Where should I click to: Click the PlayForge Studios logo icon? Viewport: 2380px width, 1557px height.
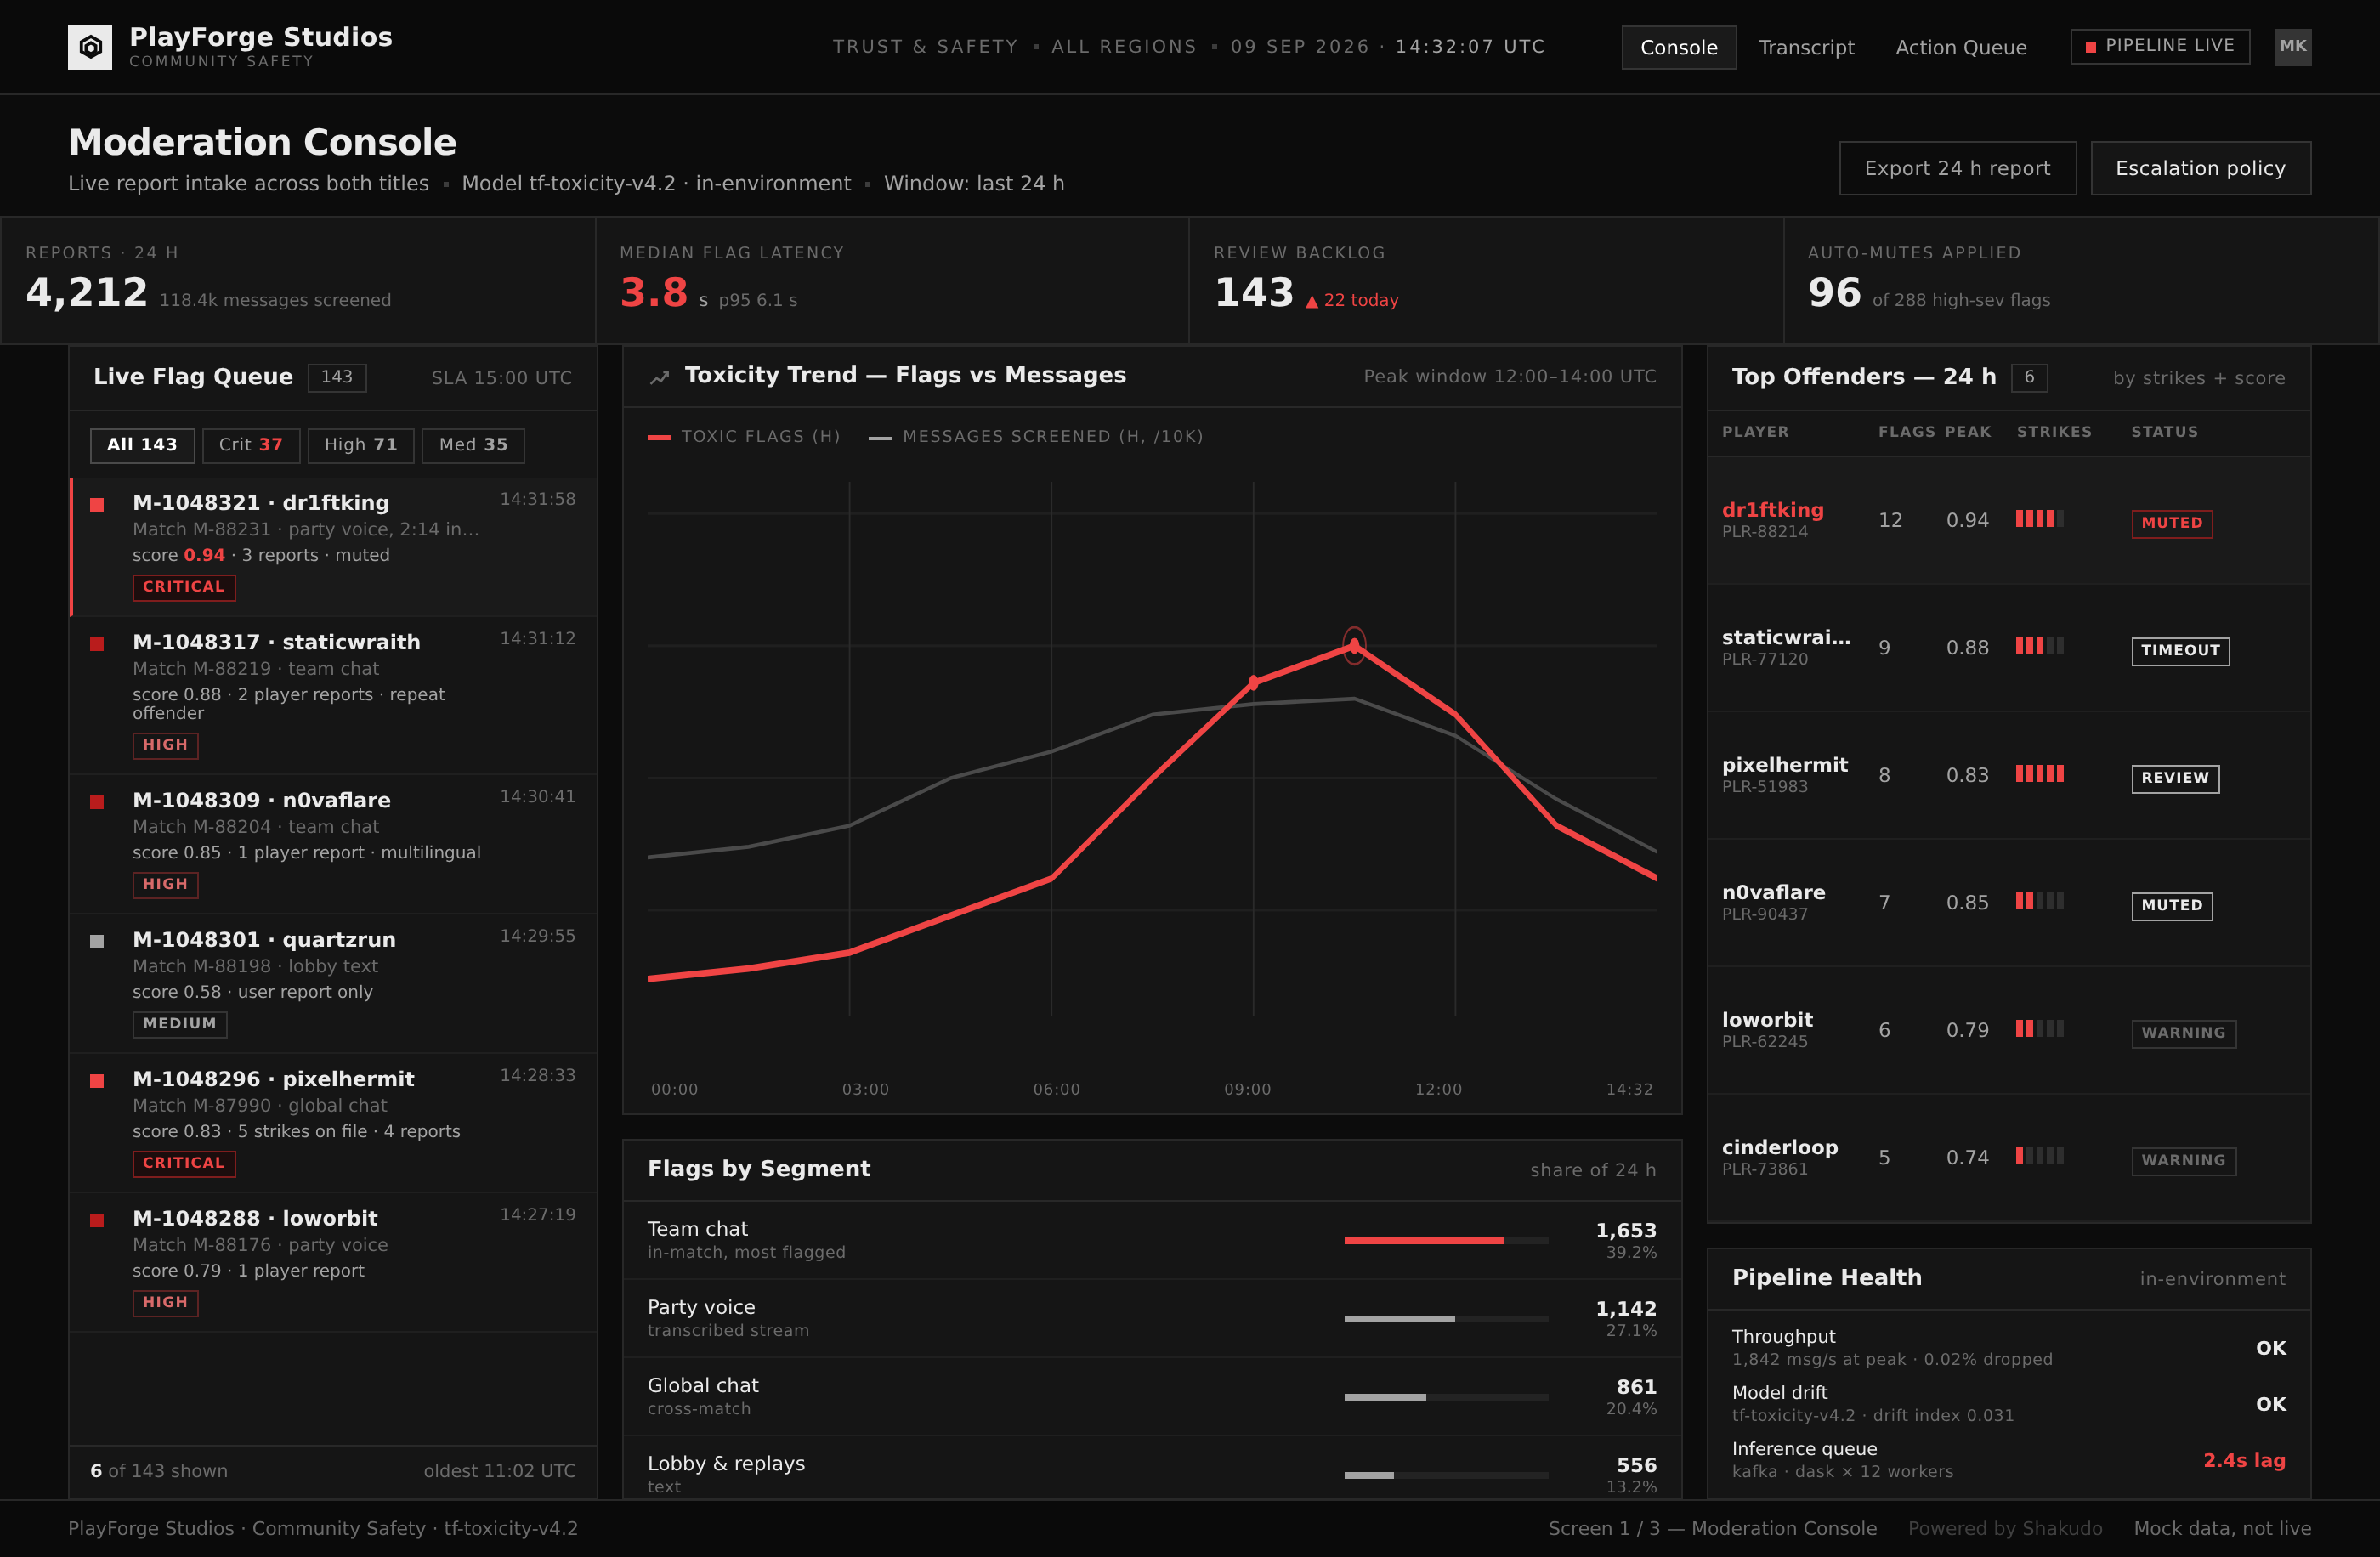[x=90, y=47]
